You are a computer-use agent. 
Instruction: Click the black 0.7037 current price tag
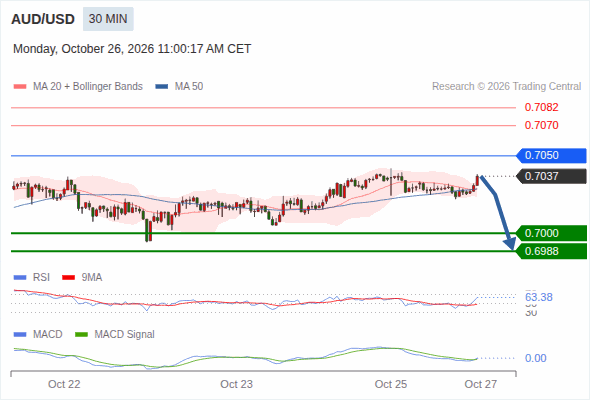tap(551, 176)
